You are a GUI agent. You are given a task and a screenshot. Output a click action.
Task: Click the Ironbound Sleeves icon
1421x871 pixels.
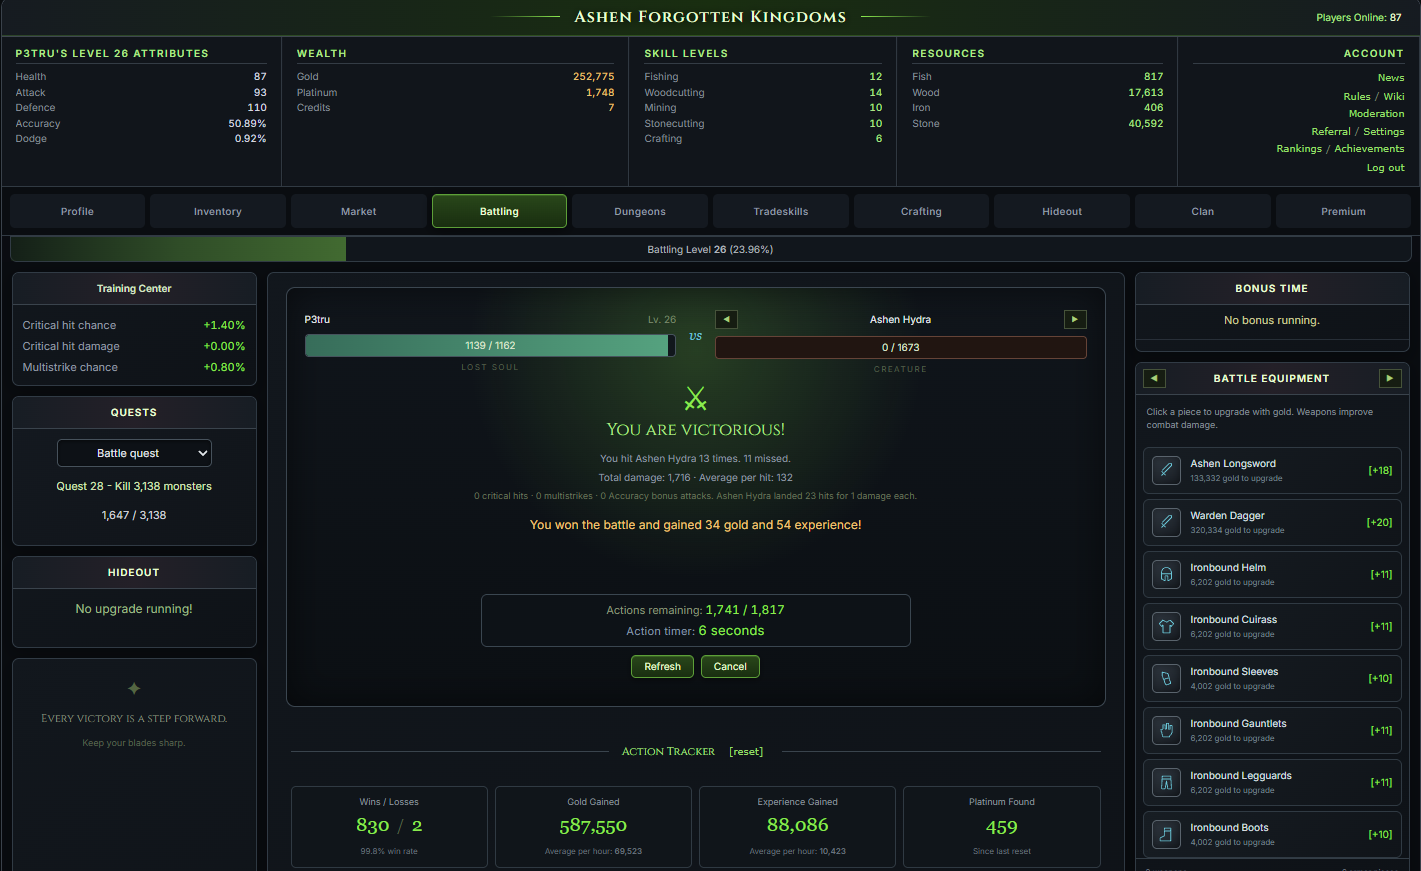tap(1166, 678)
